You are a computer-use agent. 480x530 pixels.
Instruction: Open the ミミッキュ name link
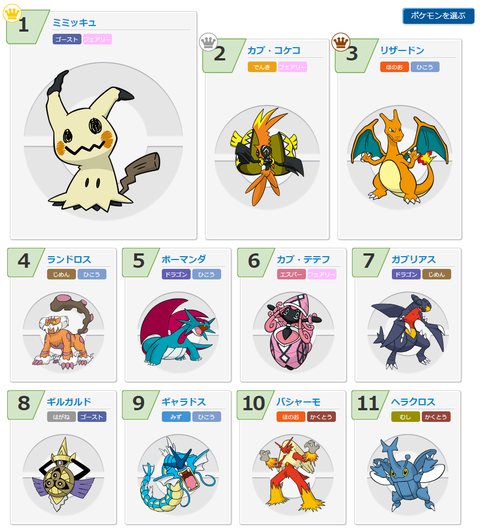(x=74, y=23)
